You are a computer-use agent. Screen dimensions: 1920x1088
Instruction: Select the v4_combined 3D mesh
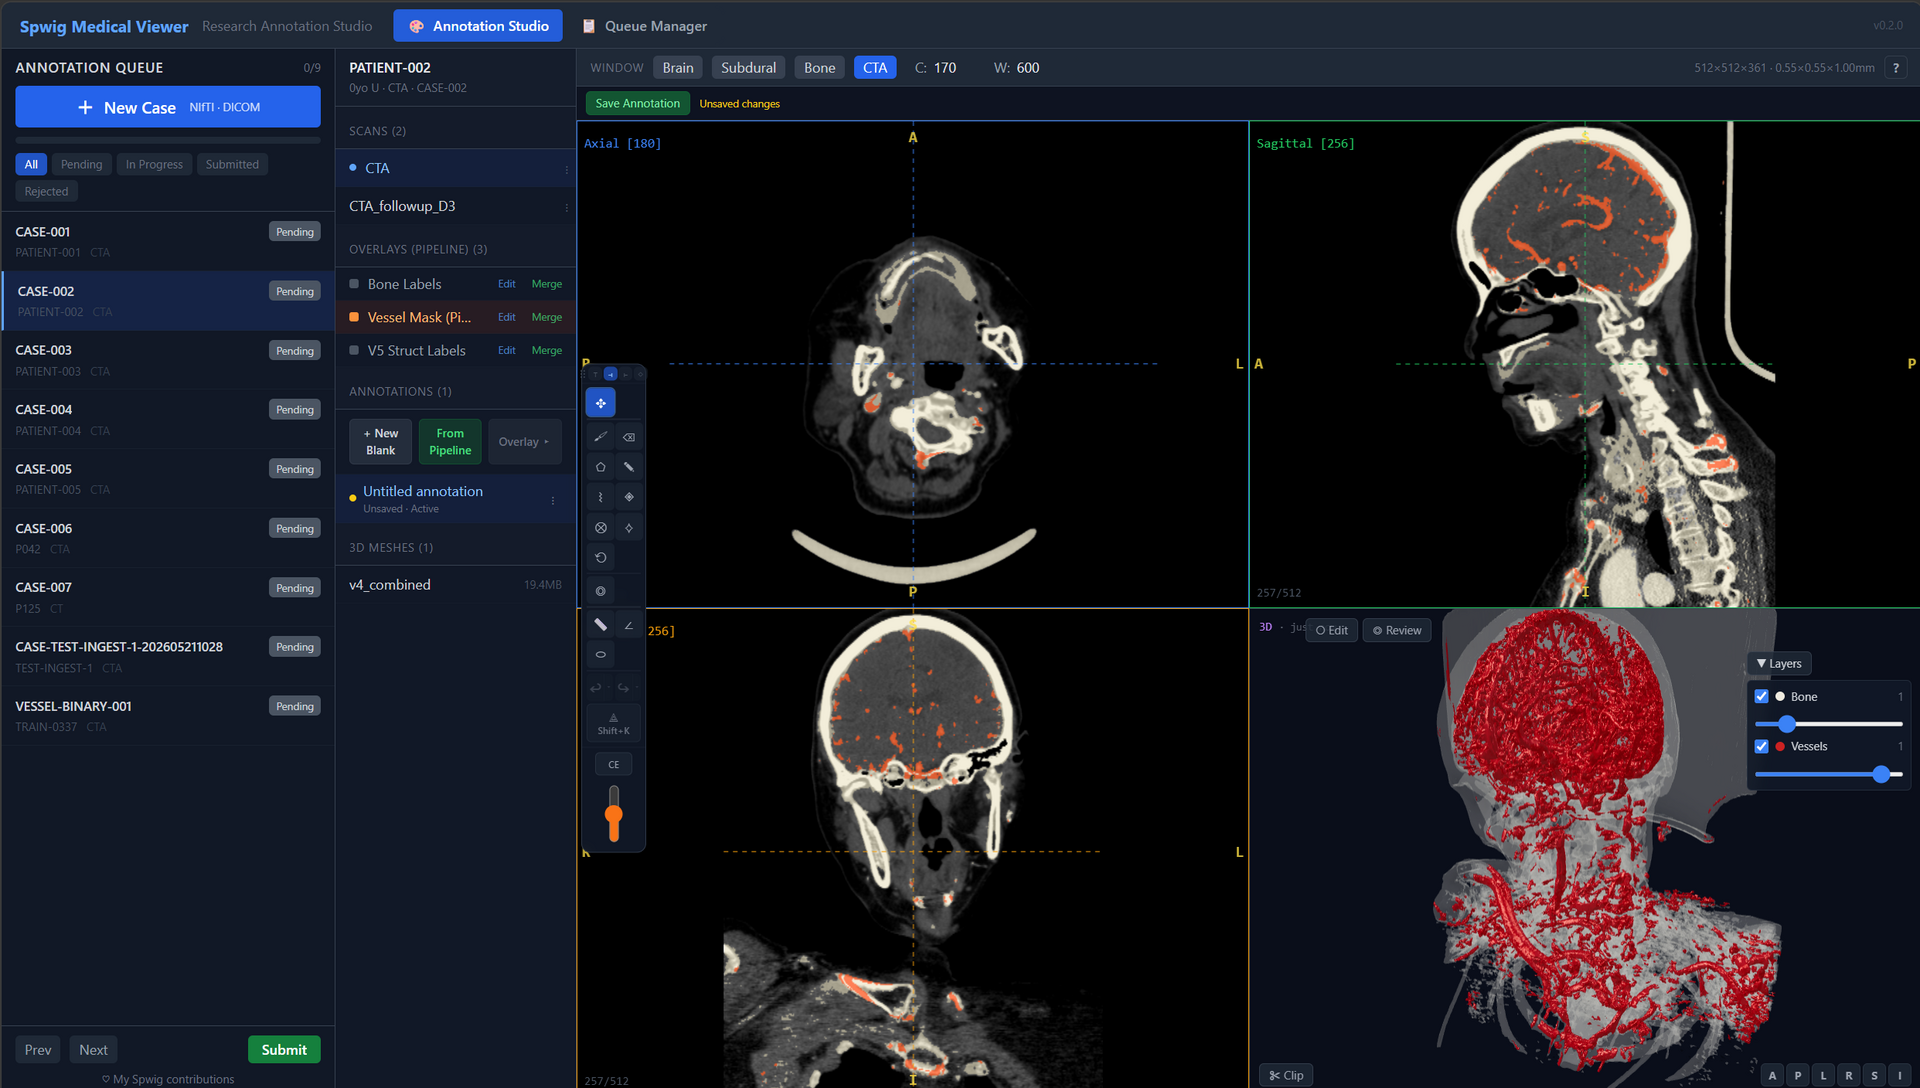(455, 585)
